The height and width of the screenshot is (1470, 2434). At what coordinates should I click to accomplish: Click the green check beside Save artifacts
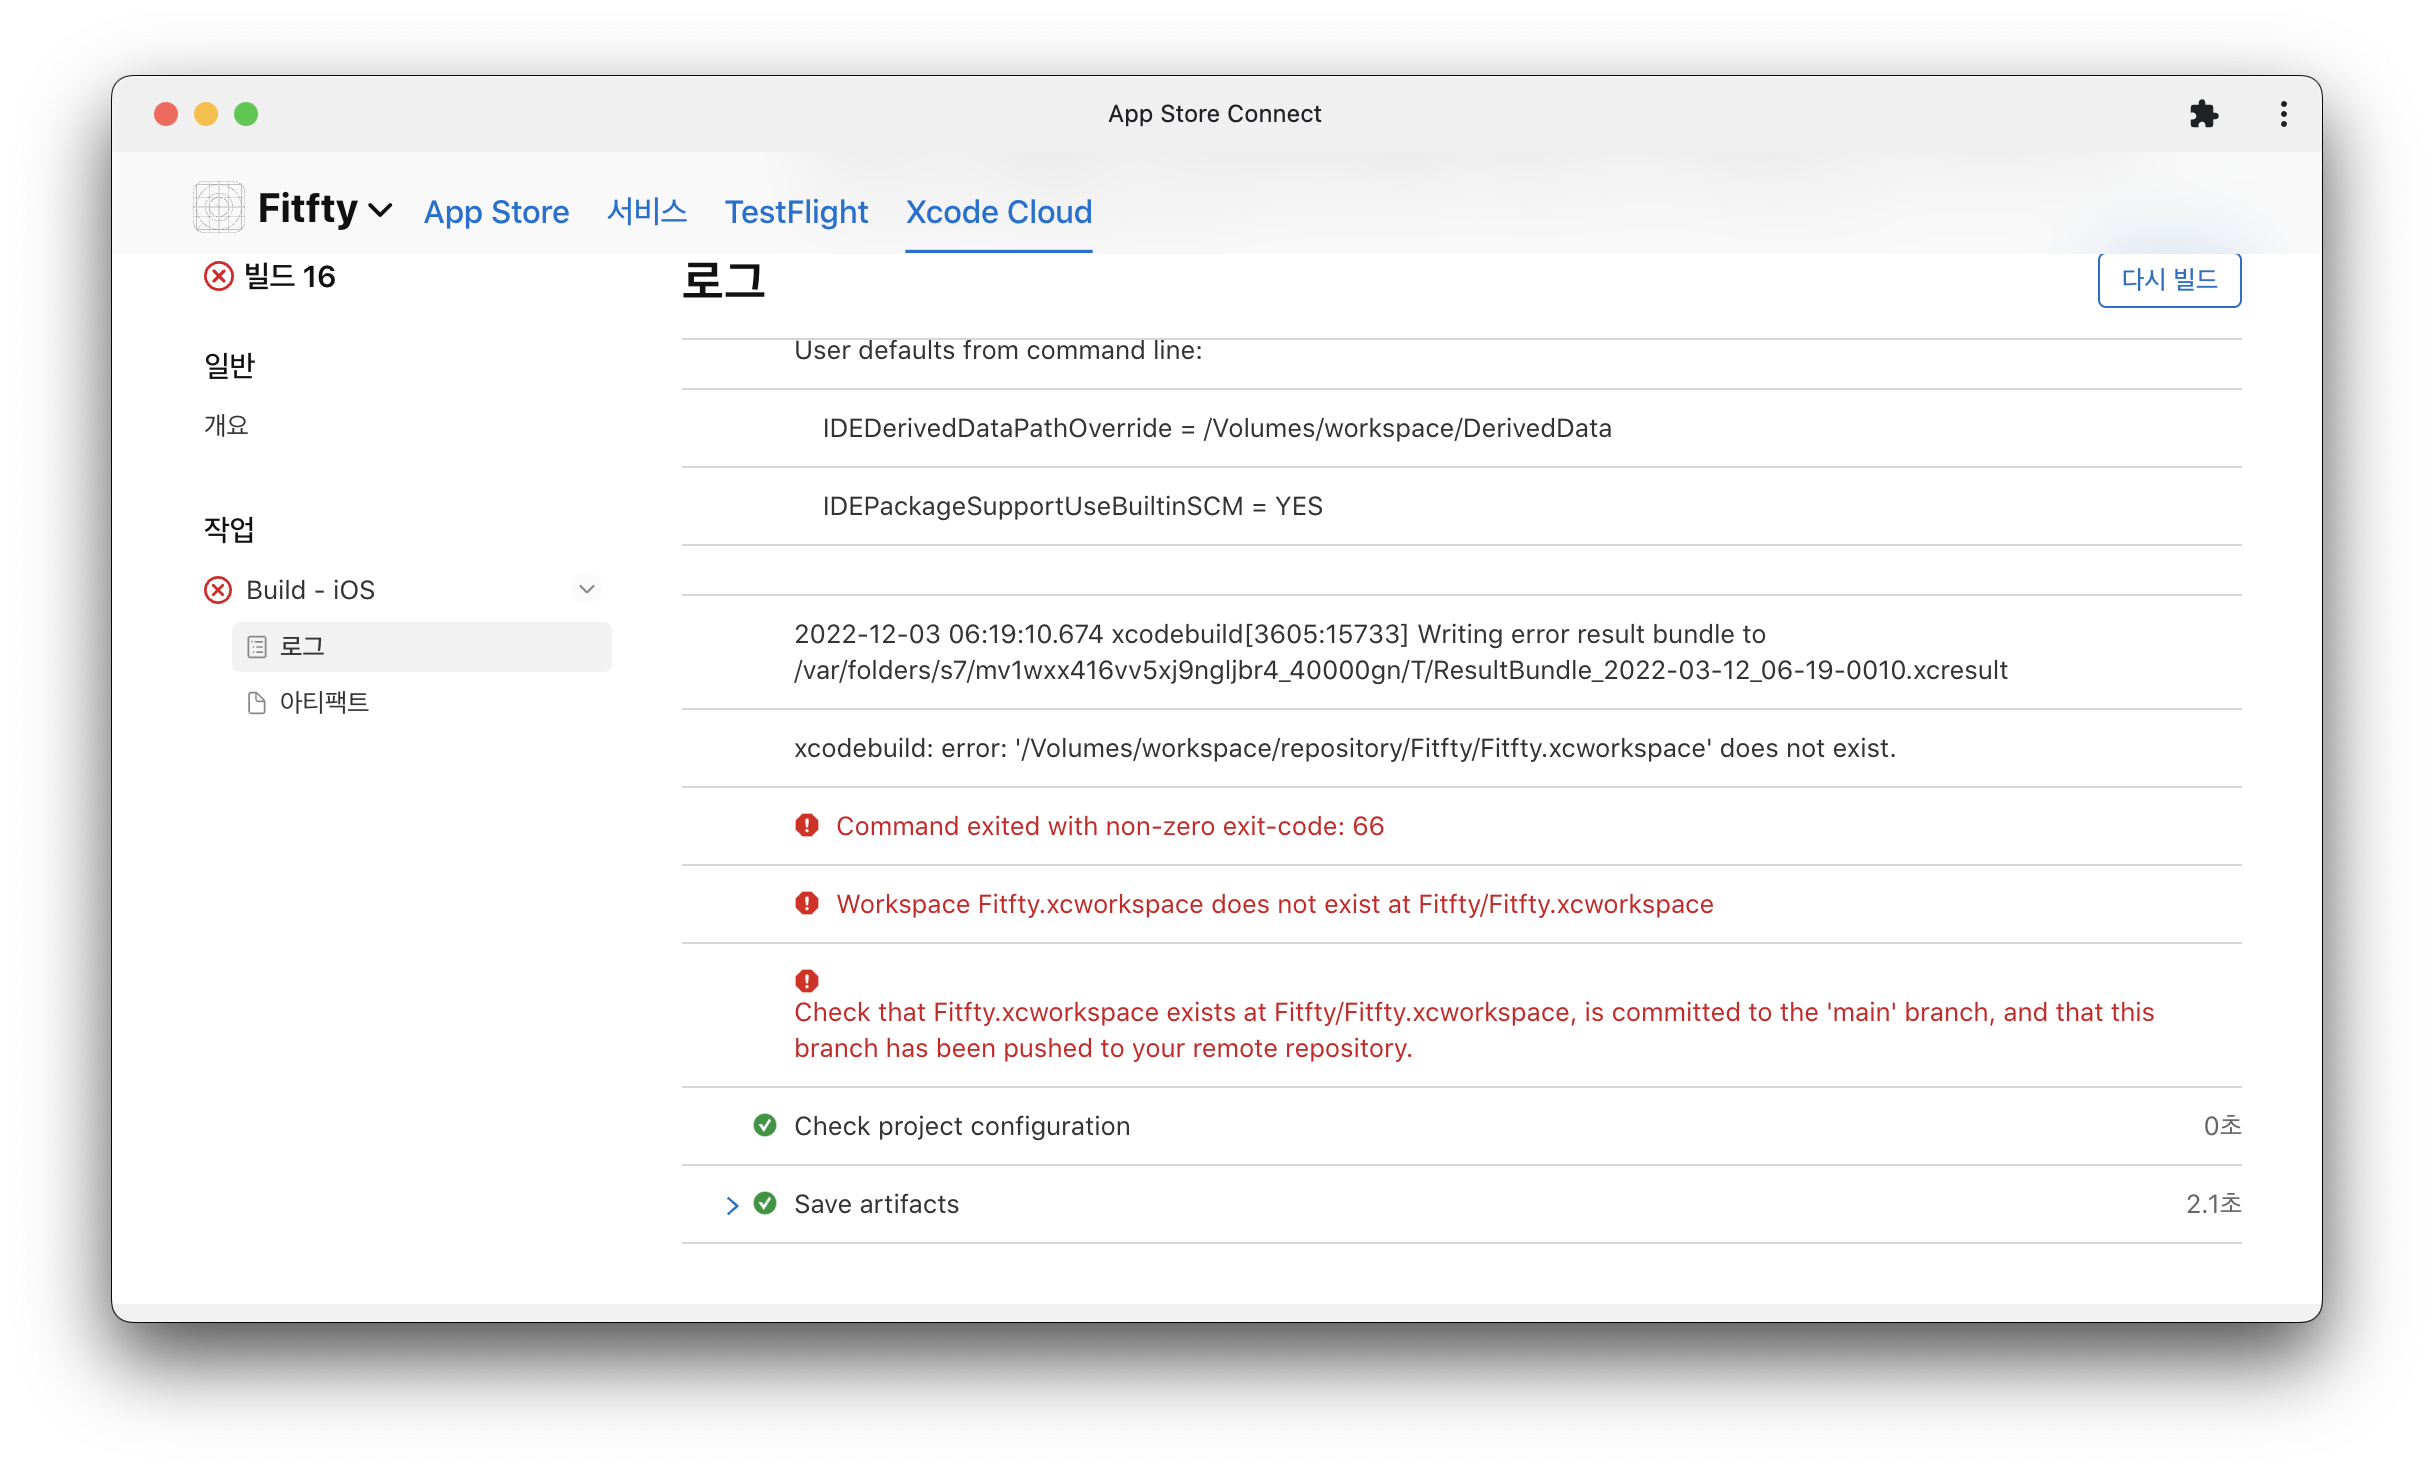pos(765,1203)
